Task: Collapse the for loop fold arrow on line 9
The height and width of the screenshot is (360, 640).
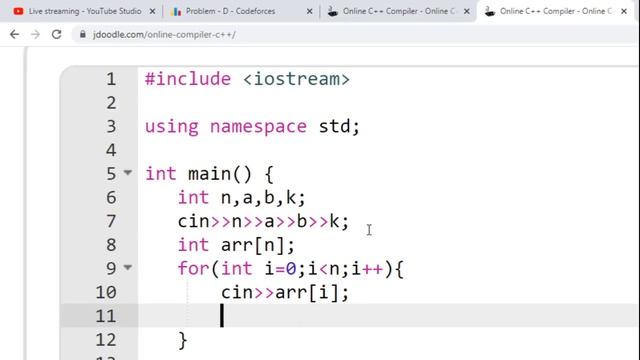Action: [x=128, y=268]
